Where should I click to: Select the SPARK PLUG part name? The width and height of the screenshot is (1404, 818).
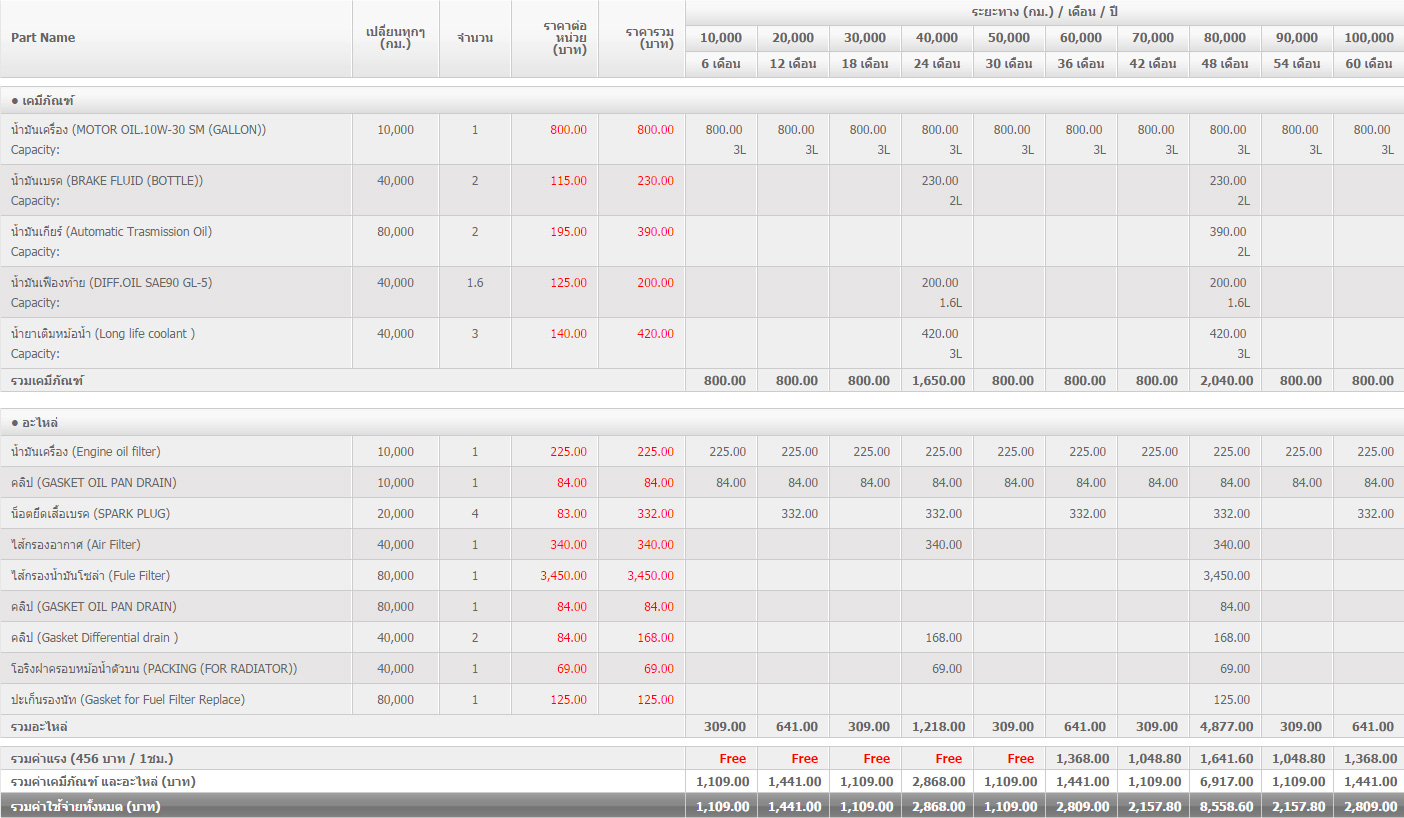click(x=90, y=514)
